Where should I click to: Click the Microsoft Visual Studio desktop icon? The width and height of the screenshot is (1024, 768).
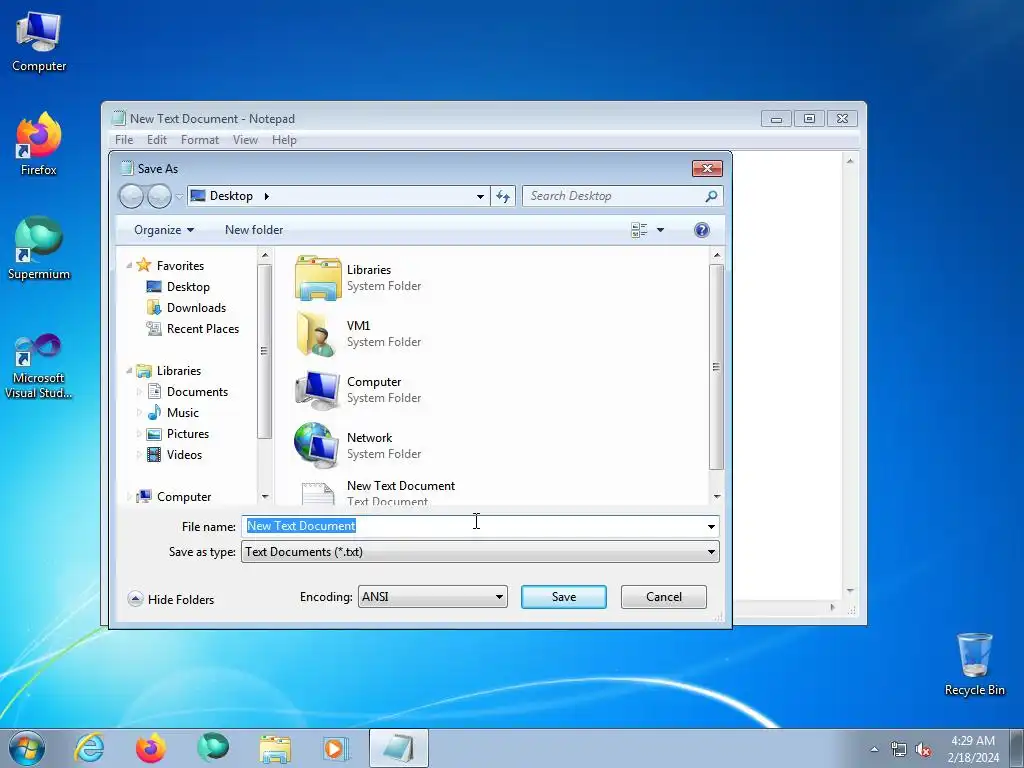pos(39,350)
